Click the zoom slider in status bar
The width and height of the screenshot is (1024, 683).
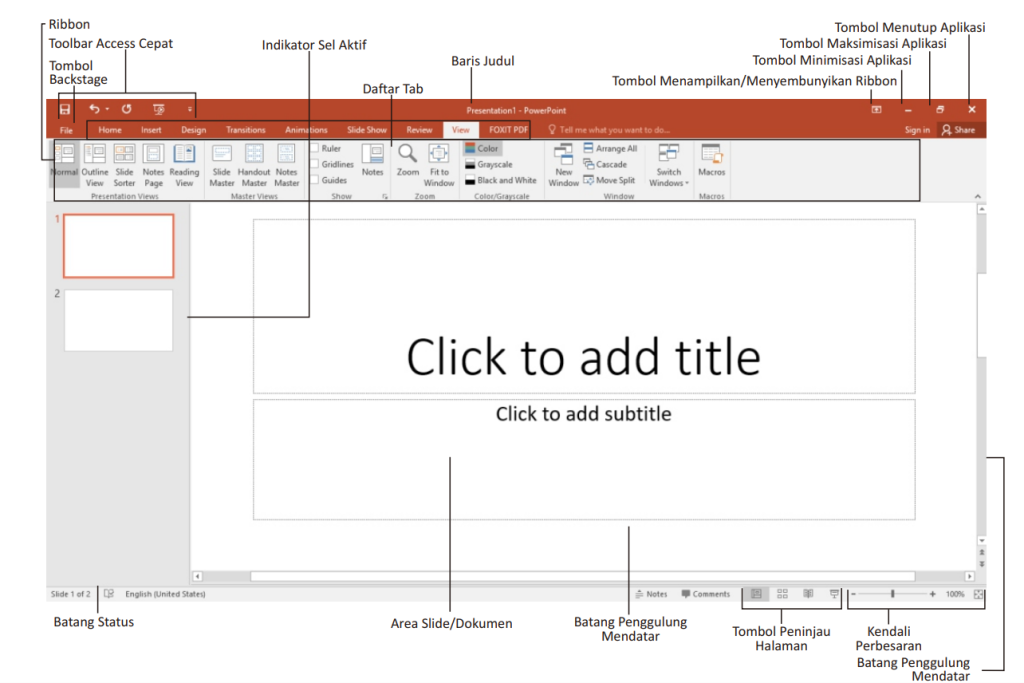pos(893,594)
